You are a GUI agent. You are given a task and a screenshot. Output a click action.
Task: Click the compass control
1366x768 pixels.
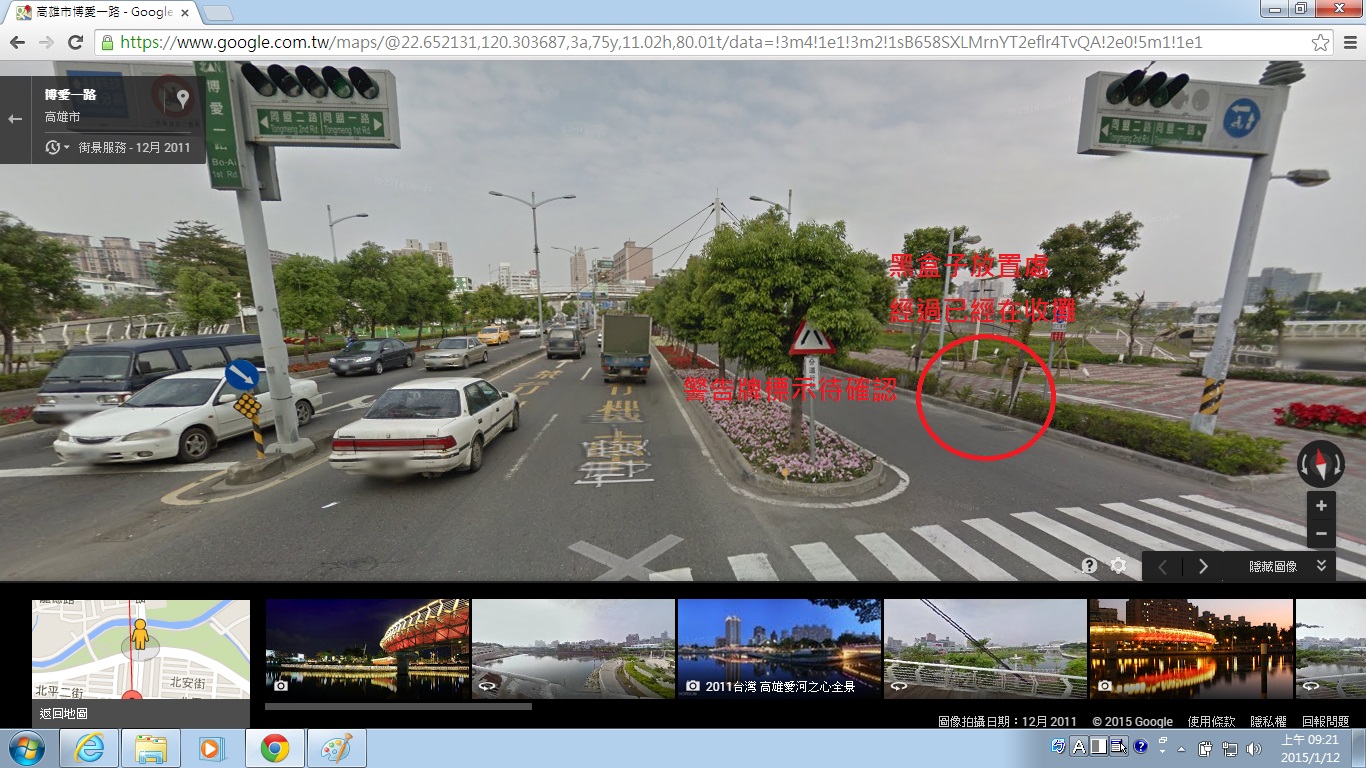(1320, 465)
